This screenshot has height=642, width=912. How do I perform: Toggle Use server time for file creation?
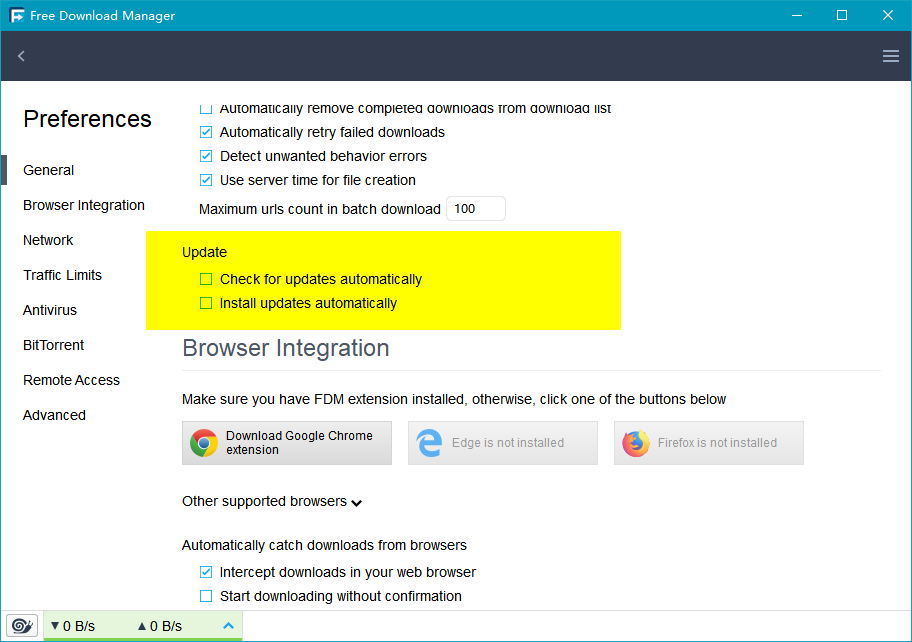point(206,180)
